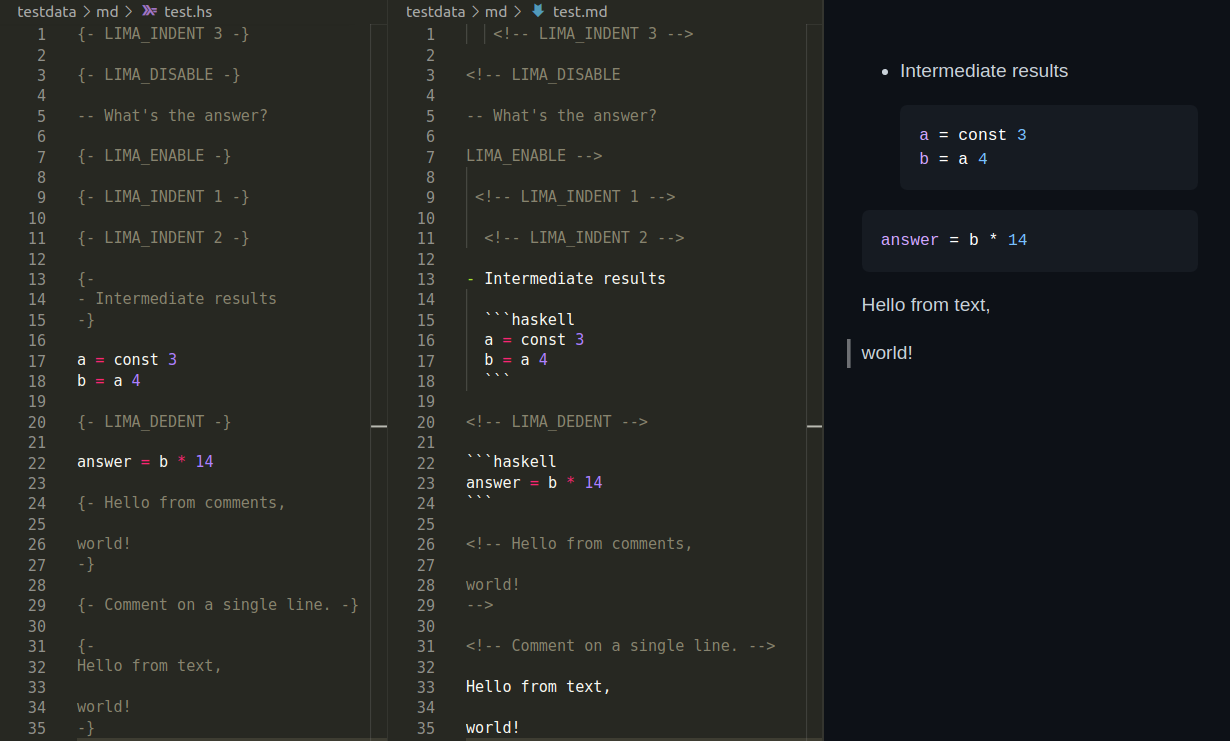Viewport: 1230px width, 741px height.
Task: Click 'answer = b * 14' in test.md
Action: (x=534, y=483)
